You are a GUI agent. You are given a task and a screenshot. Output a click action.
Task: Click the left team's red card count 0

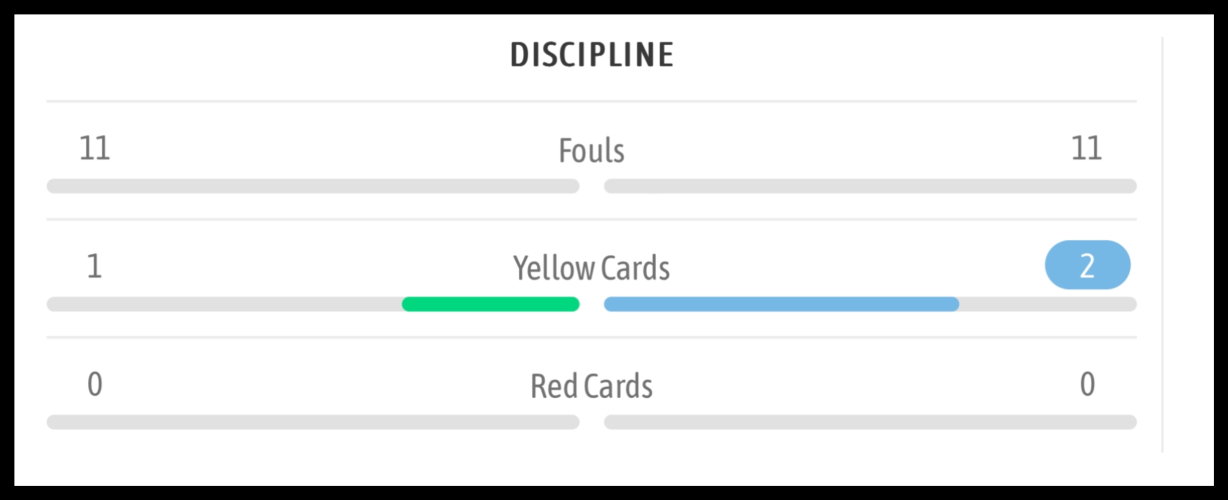[94, 385]
